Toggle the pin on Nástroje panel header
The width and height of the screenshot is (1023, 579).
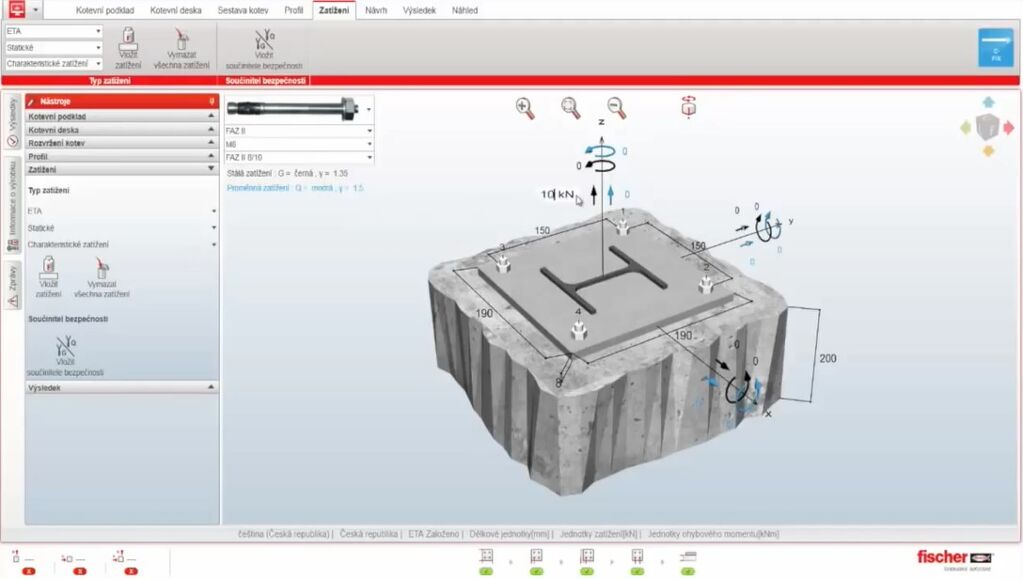tap(211, 102)
